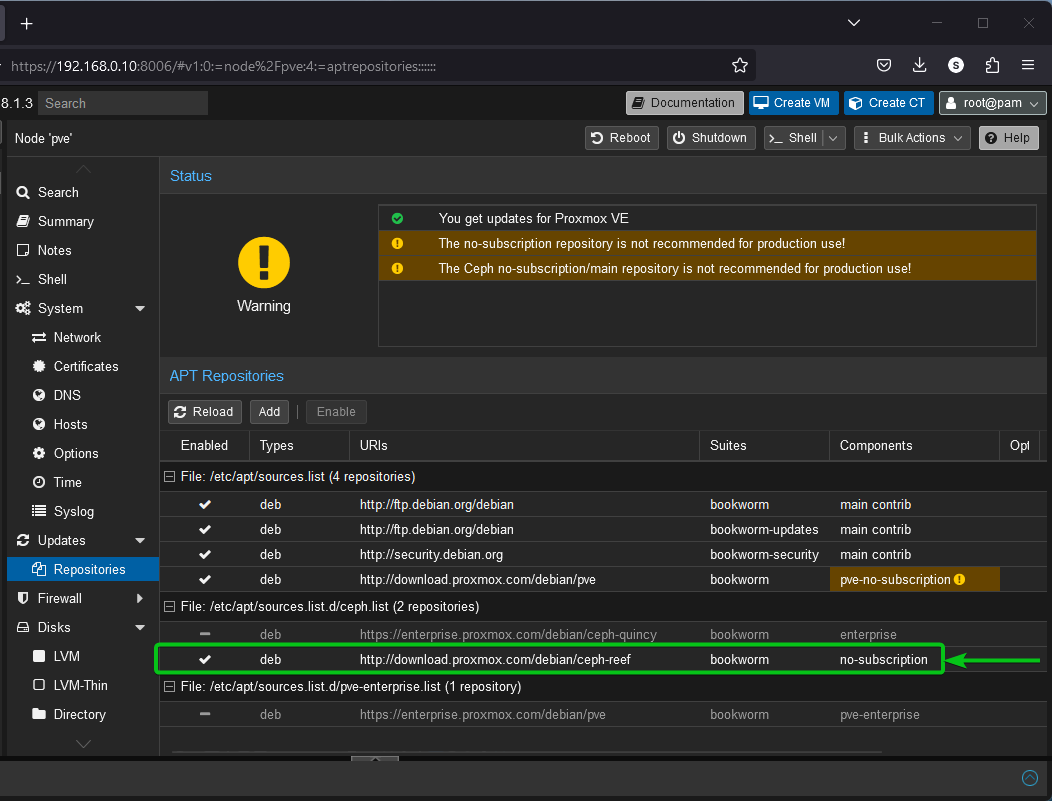Click the S account icon in toolbar
This screenshot has width=1052, height=801.
pyautogui.click(x=955, y=65)
